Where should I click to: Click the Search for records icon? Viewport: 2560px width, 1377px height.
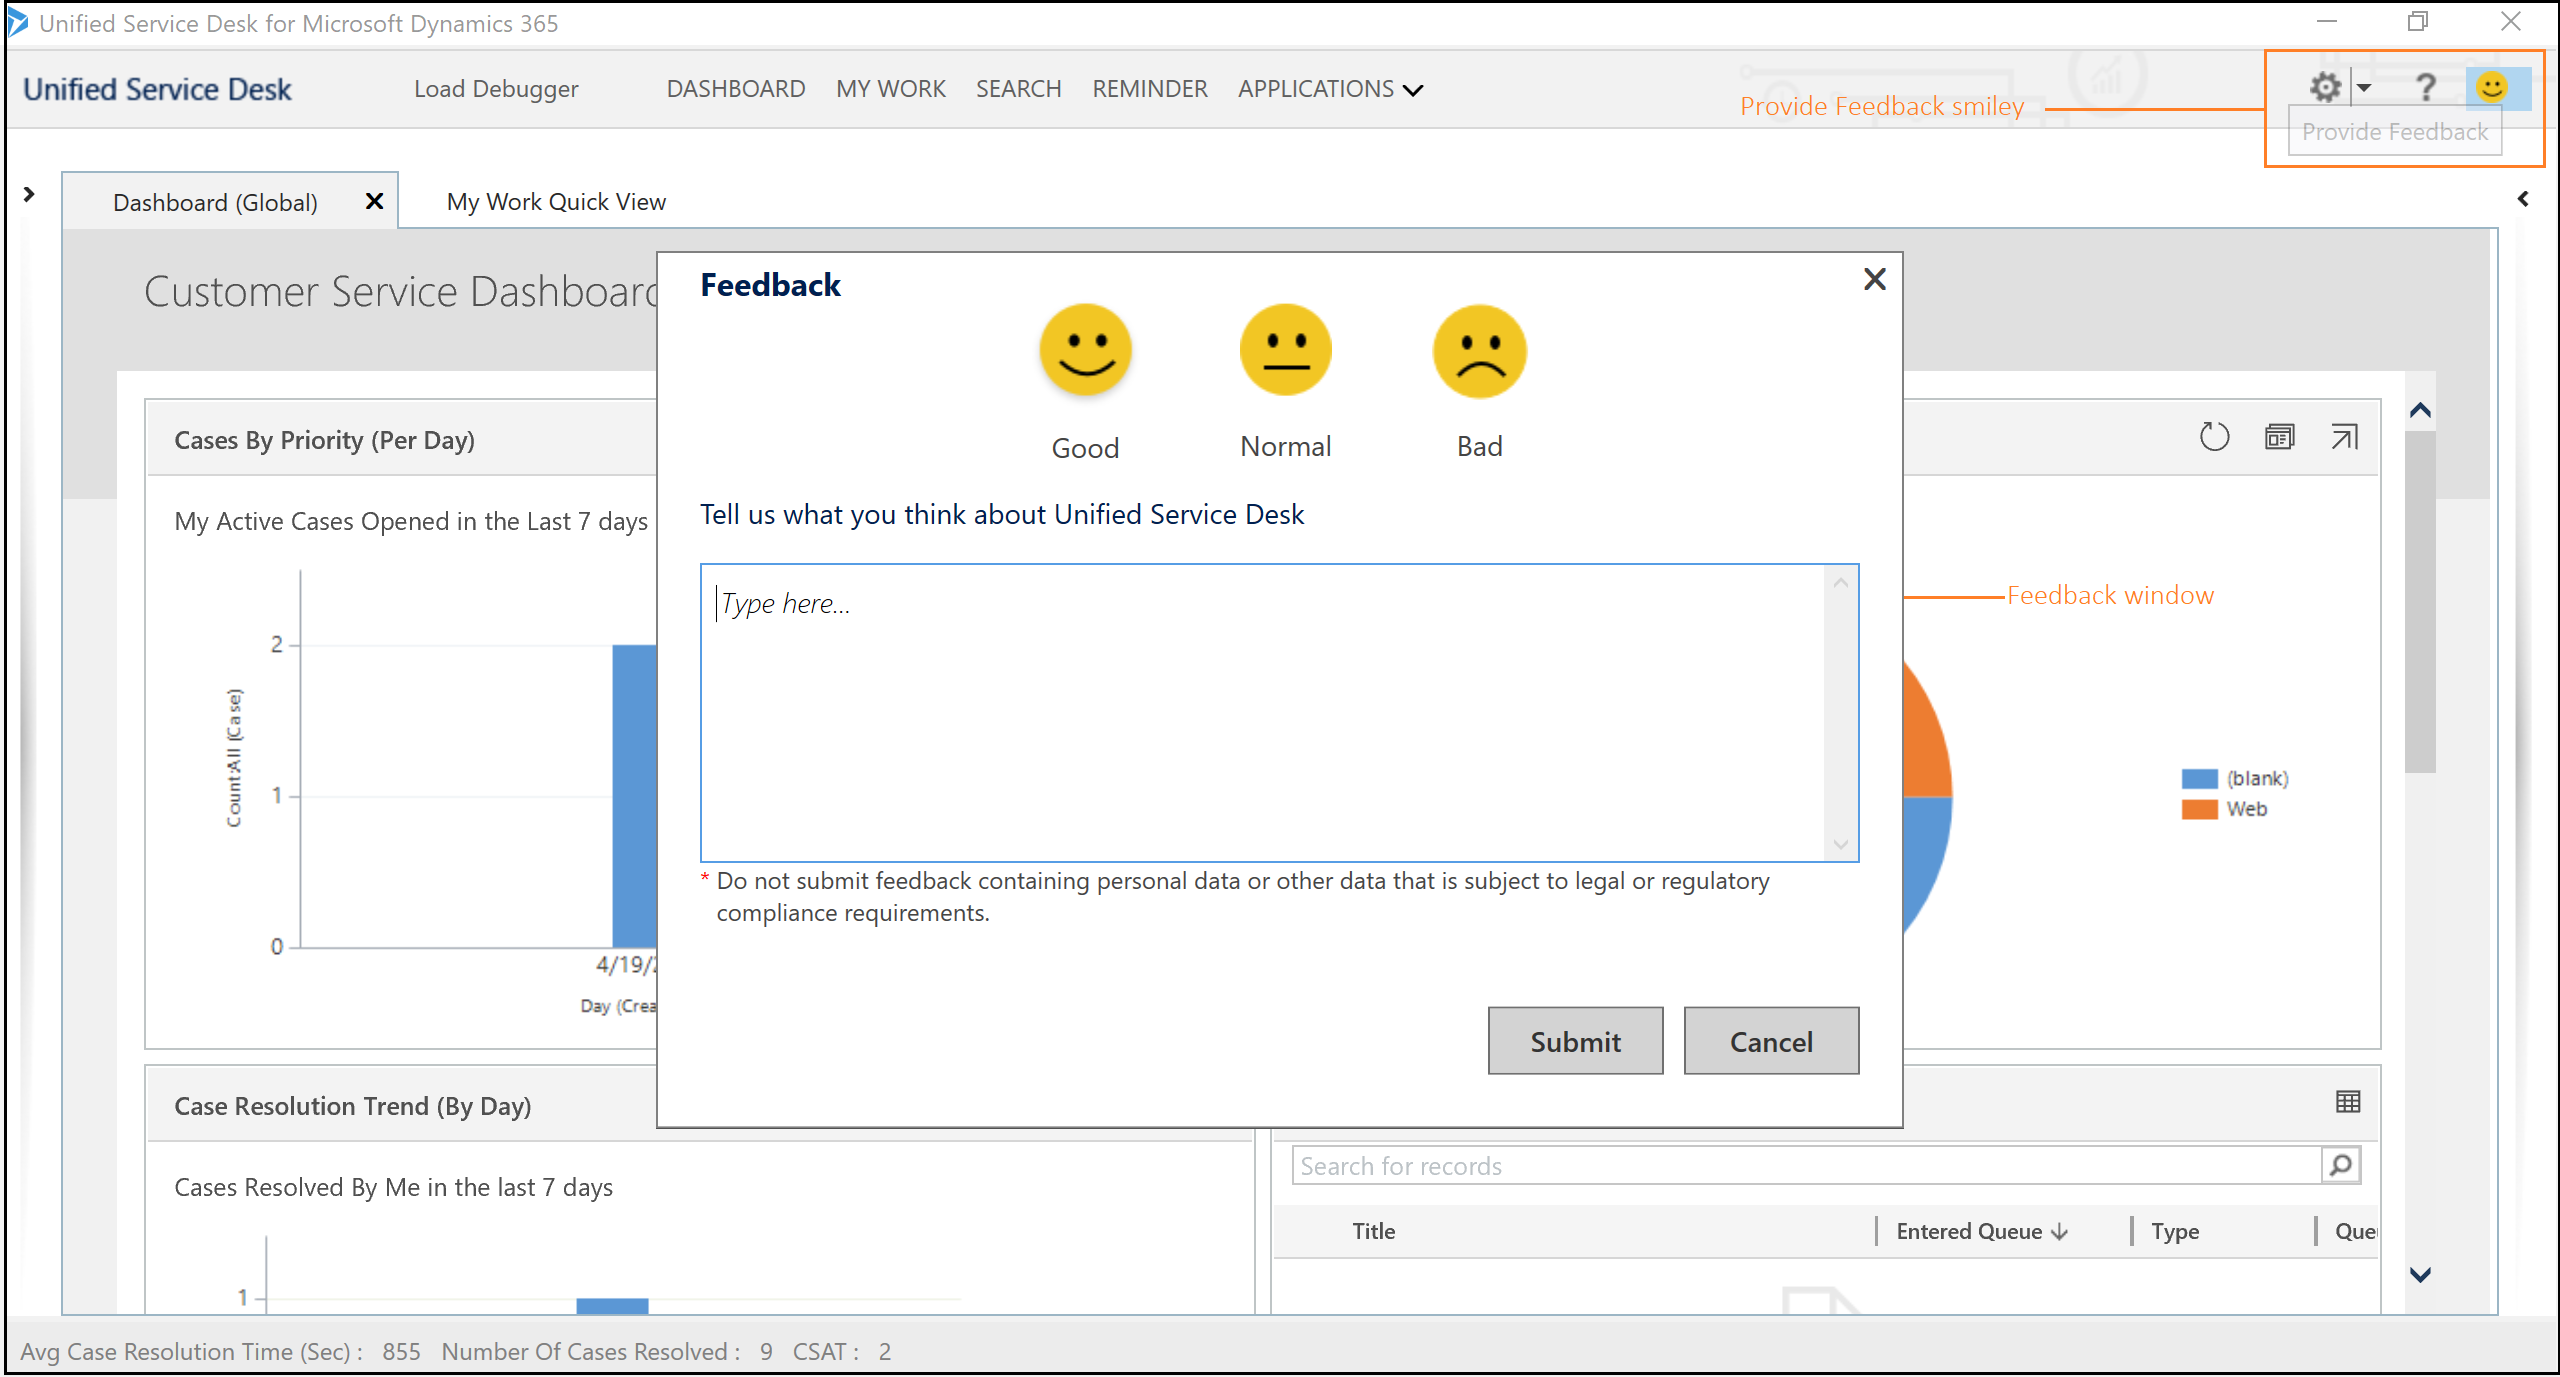click(x=2340, y=1165)
